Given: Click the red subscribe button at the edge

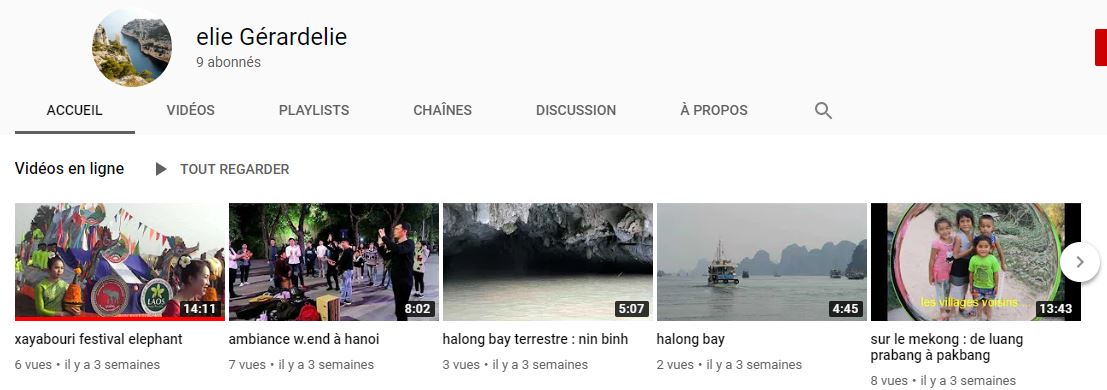Looking at the screenshot, I should pos(1101,47).
